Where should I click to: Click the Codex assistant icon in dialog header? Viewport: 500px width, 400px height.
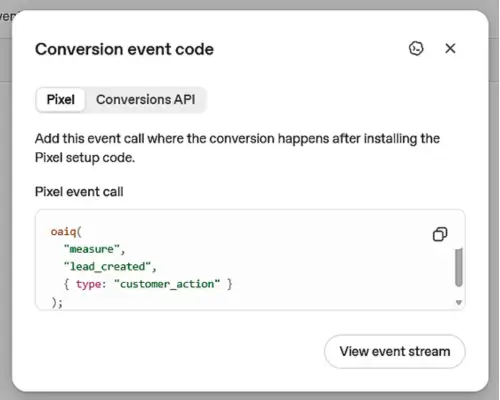tap(416, 49)
